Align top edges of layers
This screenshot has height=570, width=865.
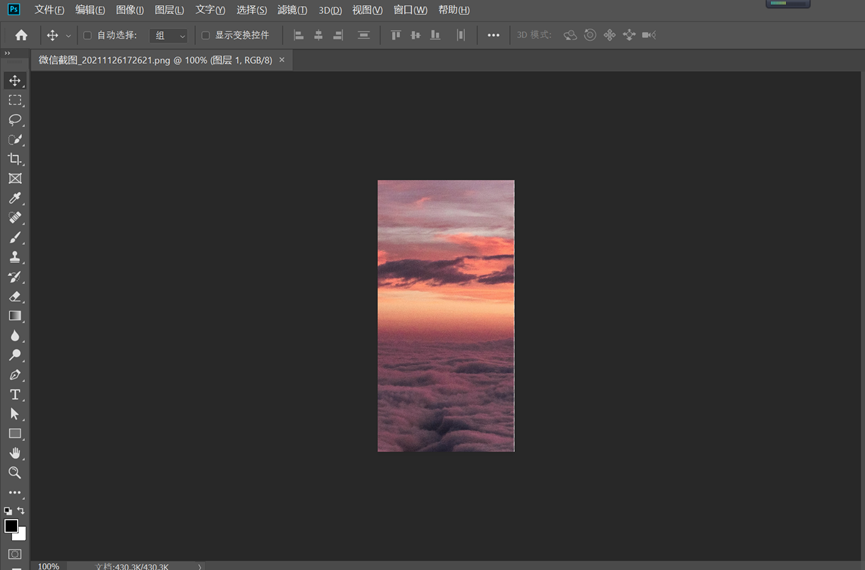tap(396, 35)
